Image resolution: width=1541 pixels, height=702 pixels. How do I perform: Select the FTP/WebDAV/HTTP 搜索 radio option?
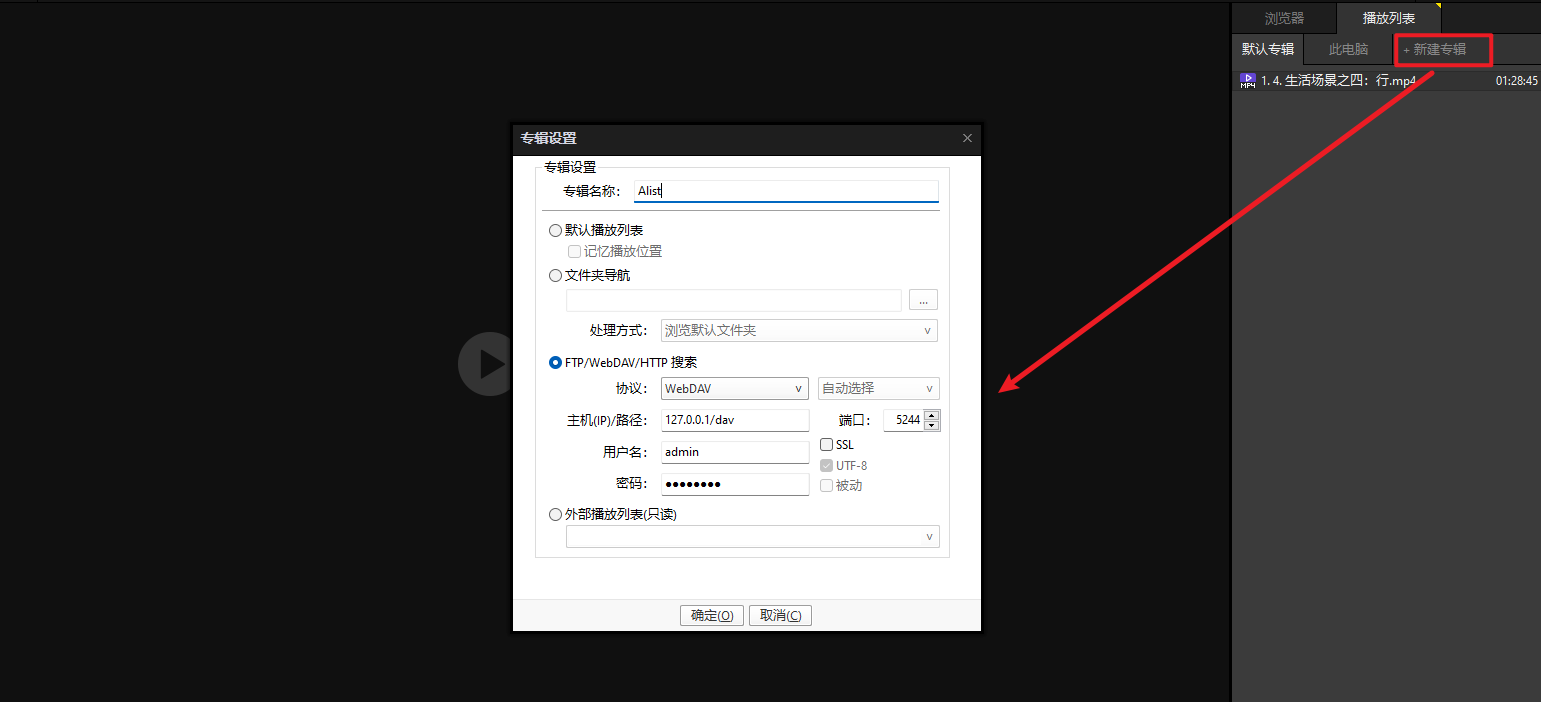[x=555, y=363]
